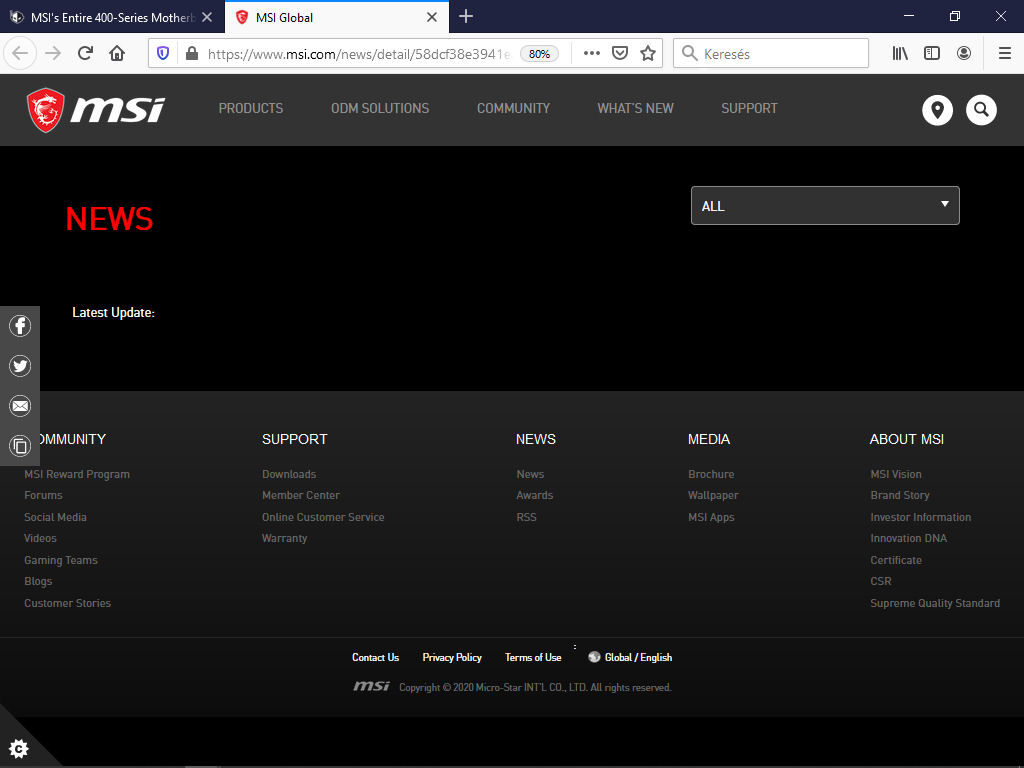Screen dimensions: 1024x768
Task: Save page to Pocket
Action: tap(620, 53)
